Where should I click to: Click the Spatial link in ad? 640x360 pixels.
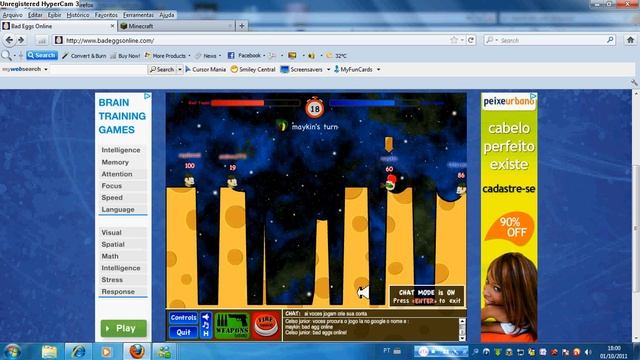113,244
